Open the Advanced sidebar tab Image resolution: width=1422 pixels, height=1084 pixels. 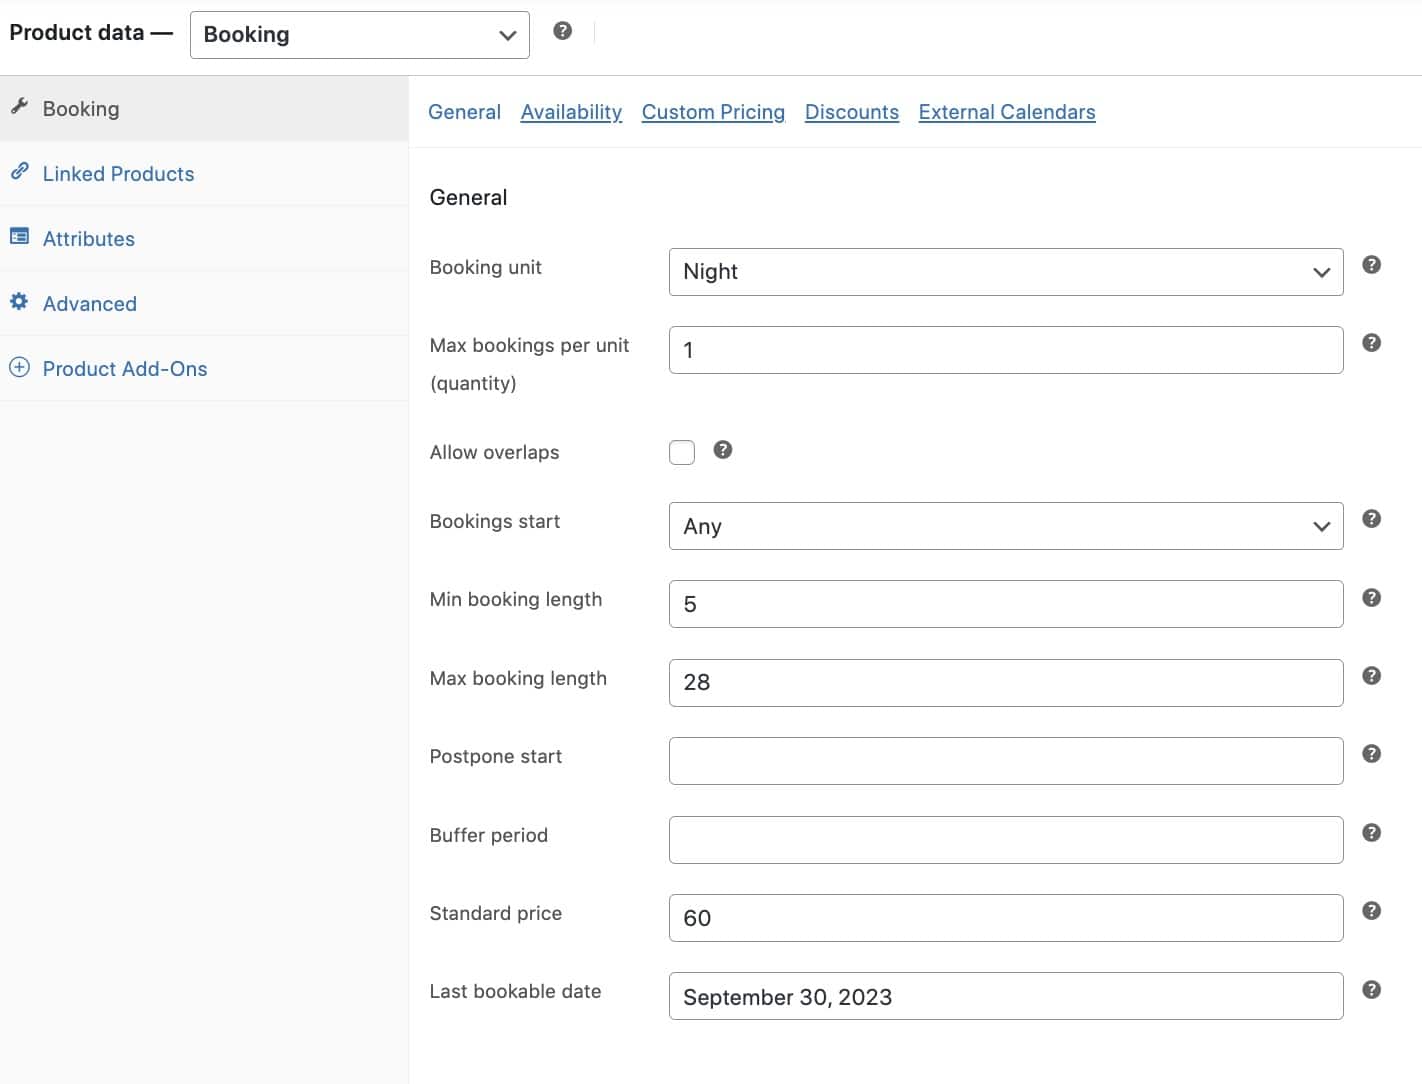click(x=204, y=304)
